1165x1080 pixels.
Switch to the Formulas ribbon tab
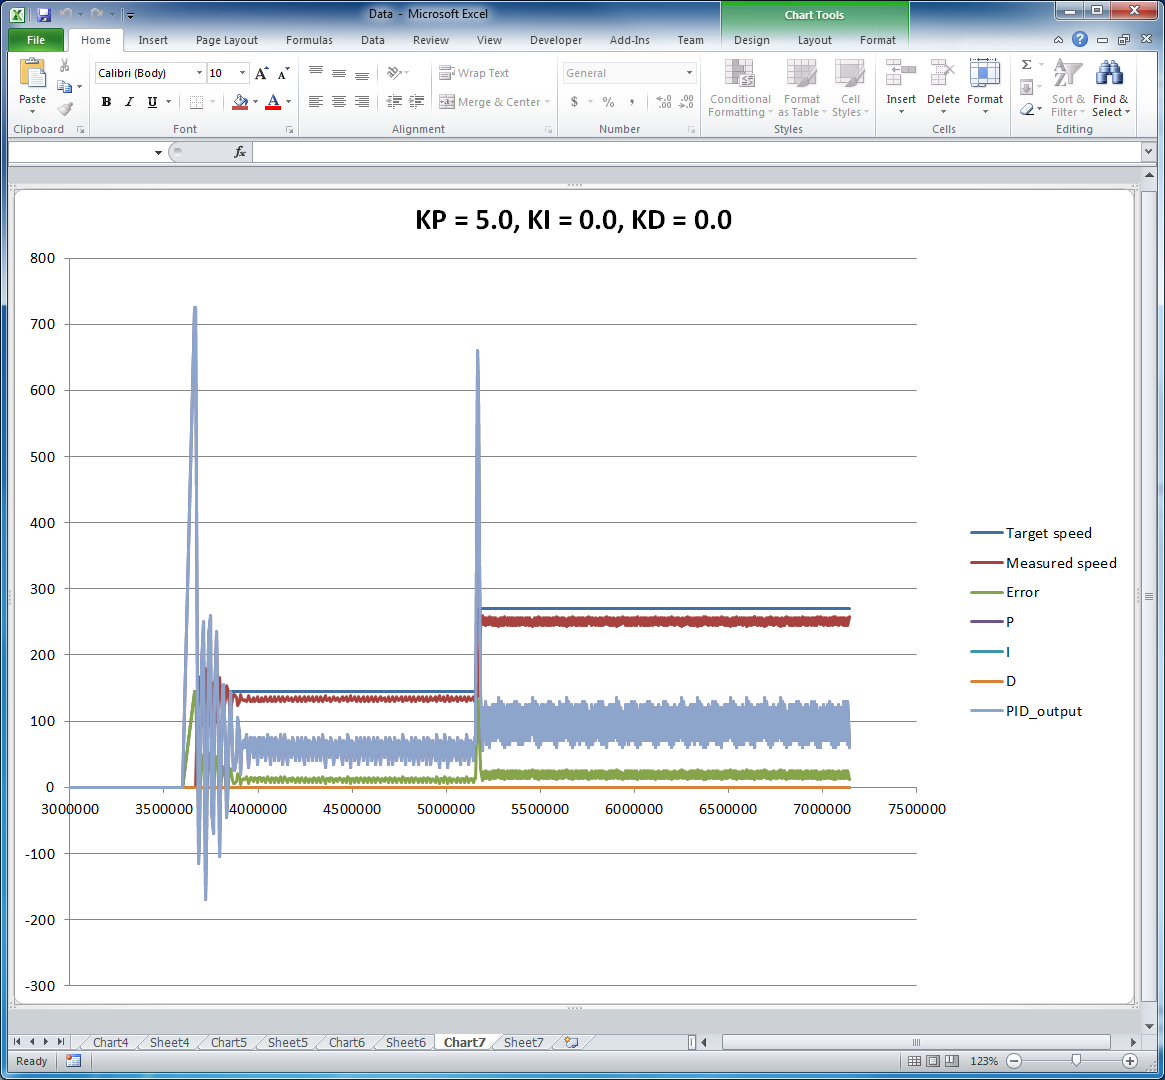(x=309, y=40)
